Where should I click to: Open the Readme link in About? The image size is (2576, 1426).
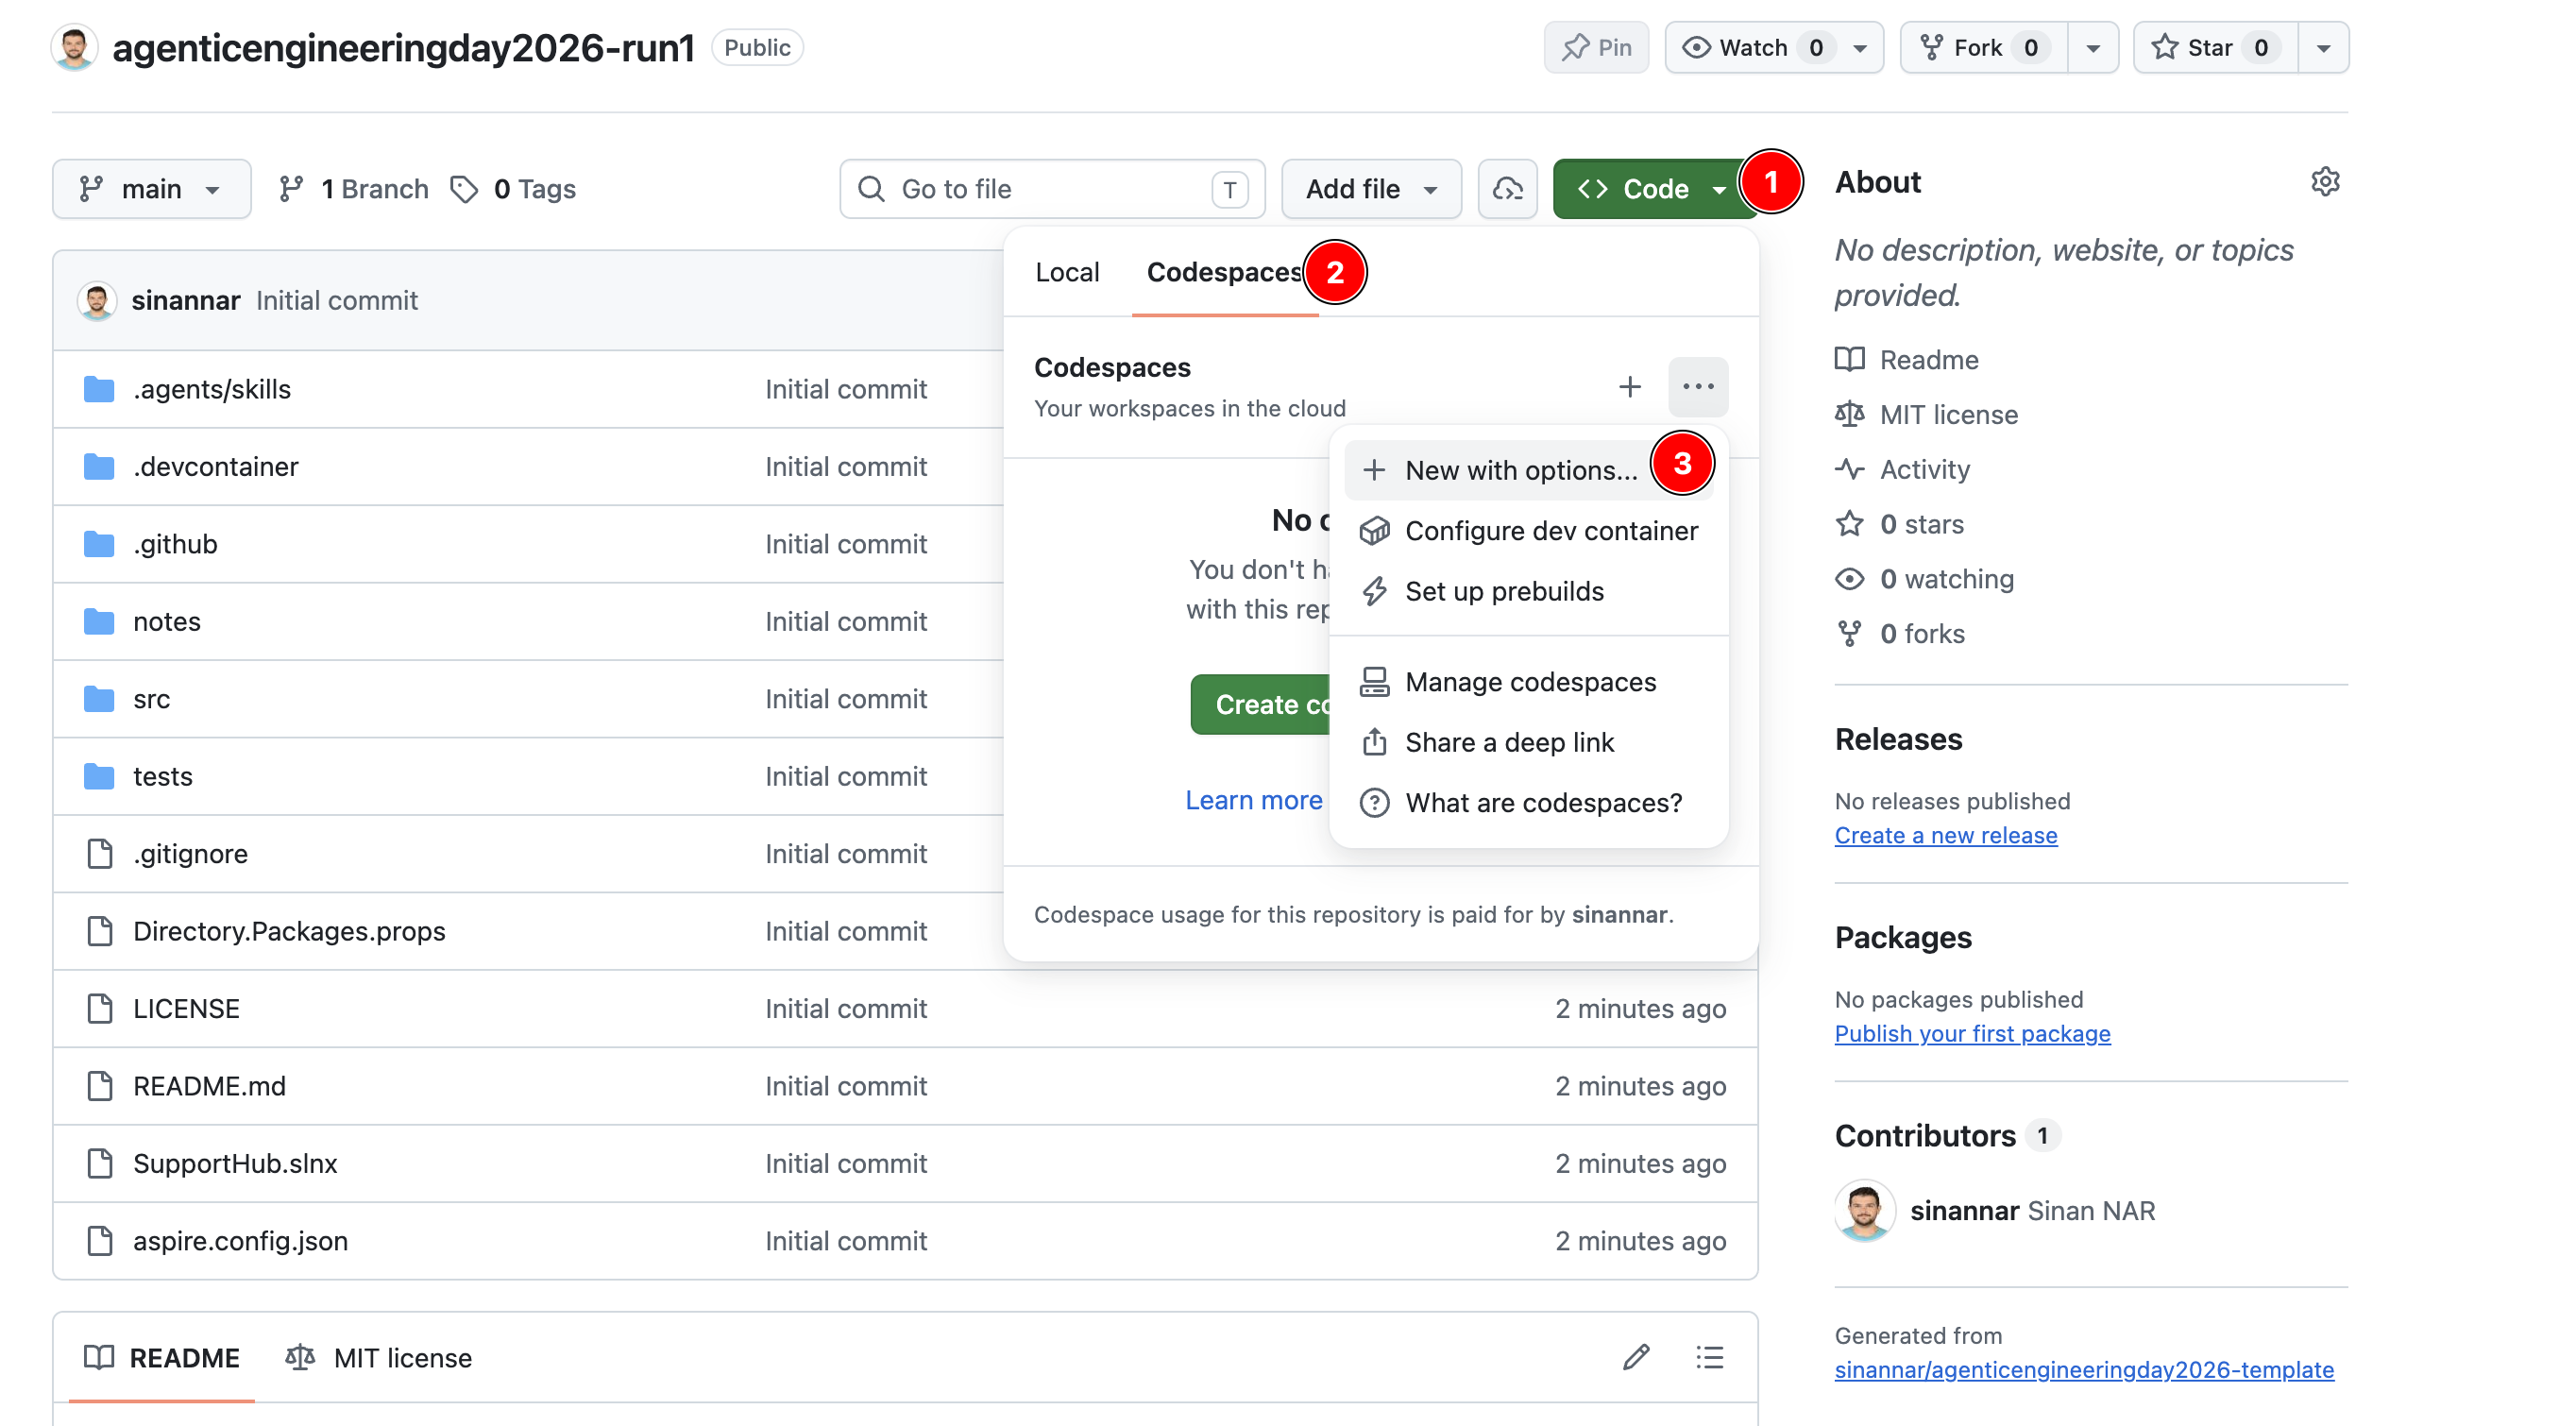[x=1907, y=359]
